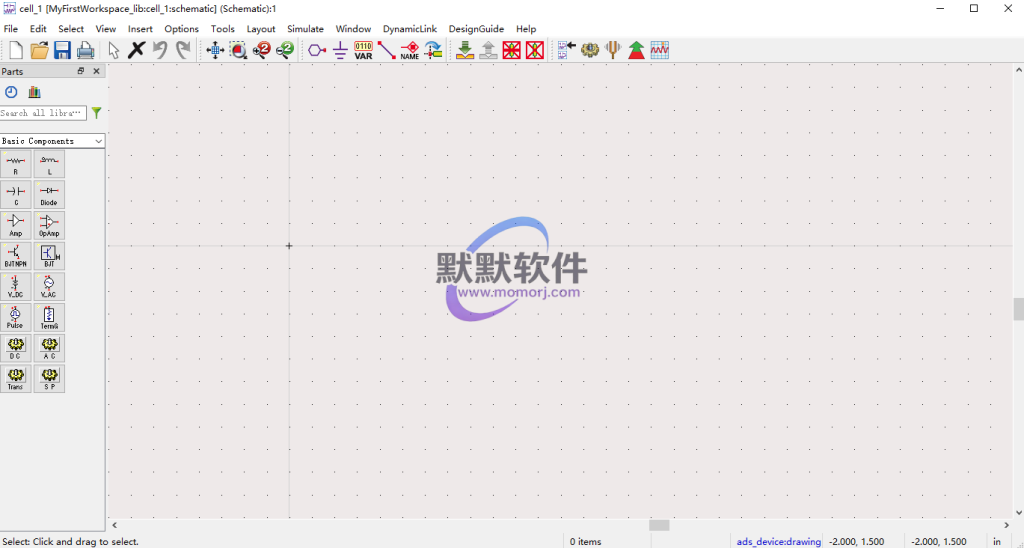Open the library filter funnel dropdown
The height and width of the screenshot is (548, 1024).
click(97, 113)
